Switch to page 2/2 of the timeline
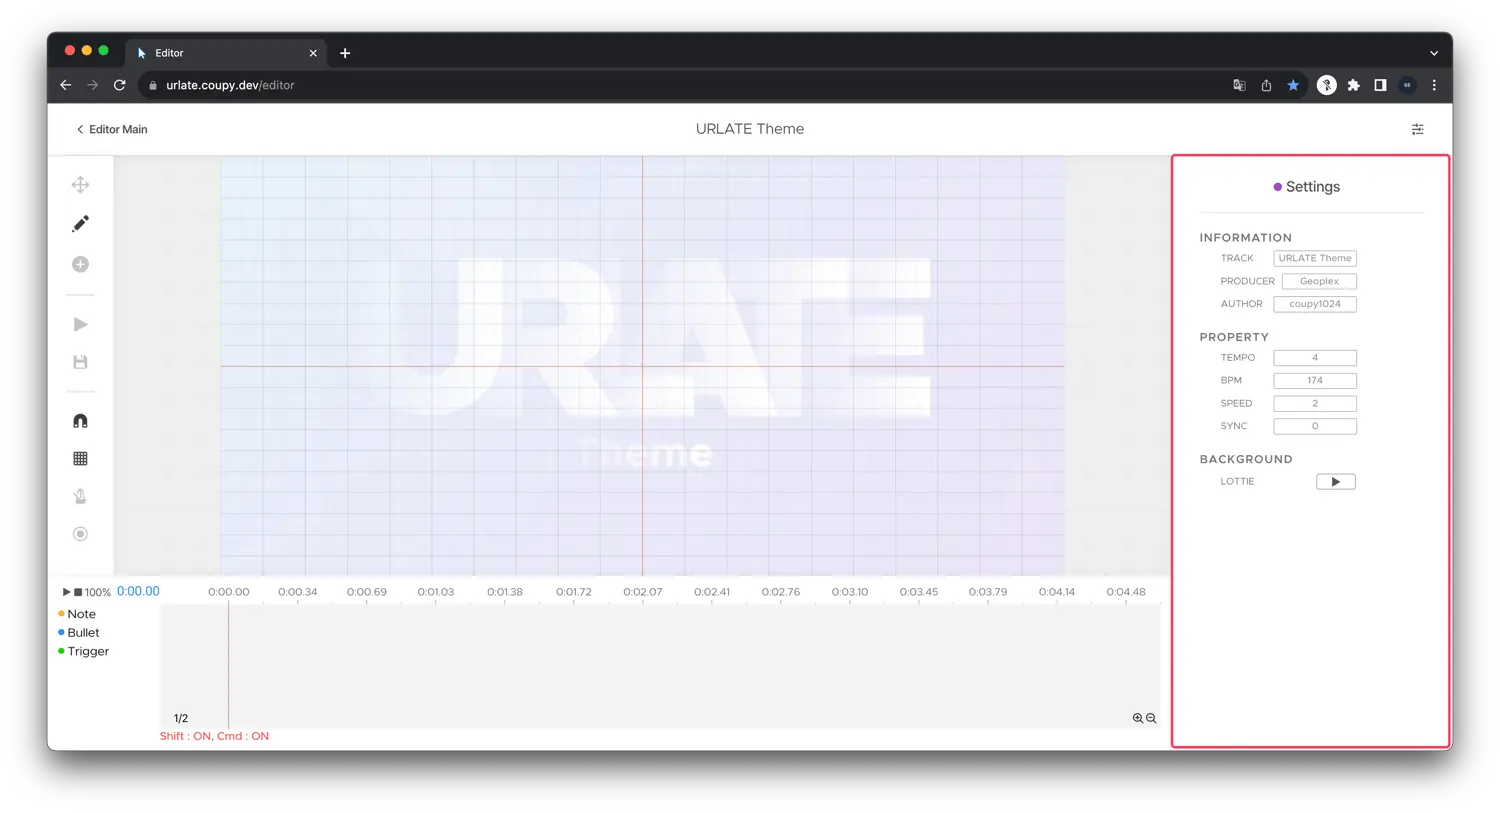1500x813 pixels. coord(180,718)
